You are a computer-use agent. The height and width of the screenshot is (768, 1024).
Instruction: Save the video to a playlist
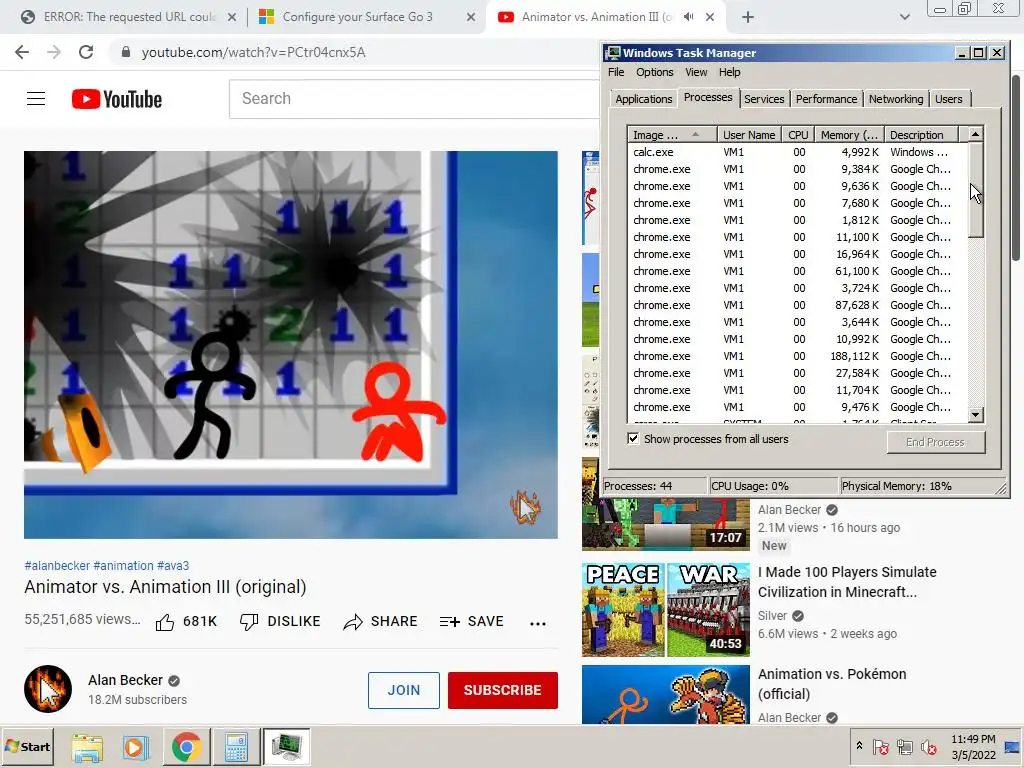[472, 622]
